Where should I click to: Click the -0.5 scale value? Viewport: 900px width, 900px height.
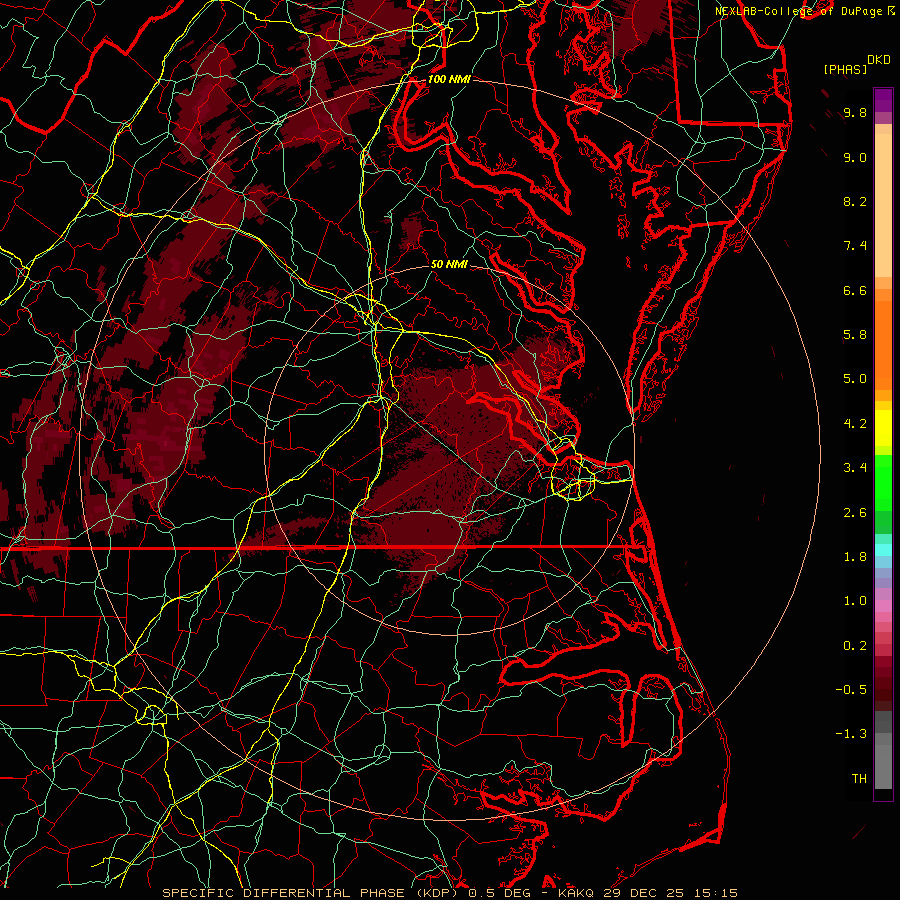(x=851, y=690)
